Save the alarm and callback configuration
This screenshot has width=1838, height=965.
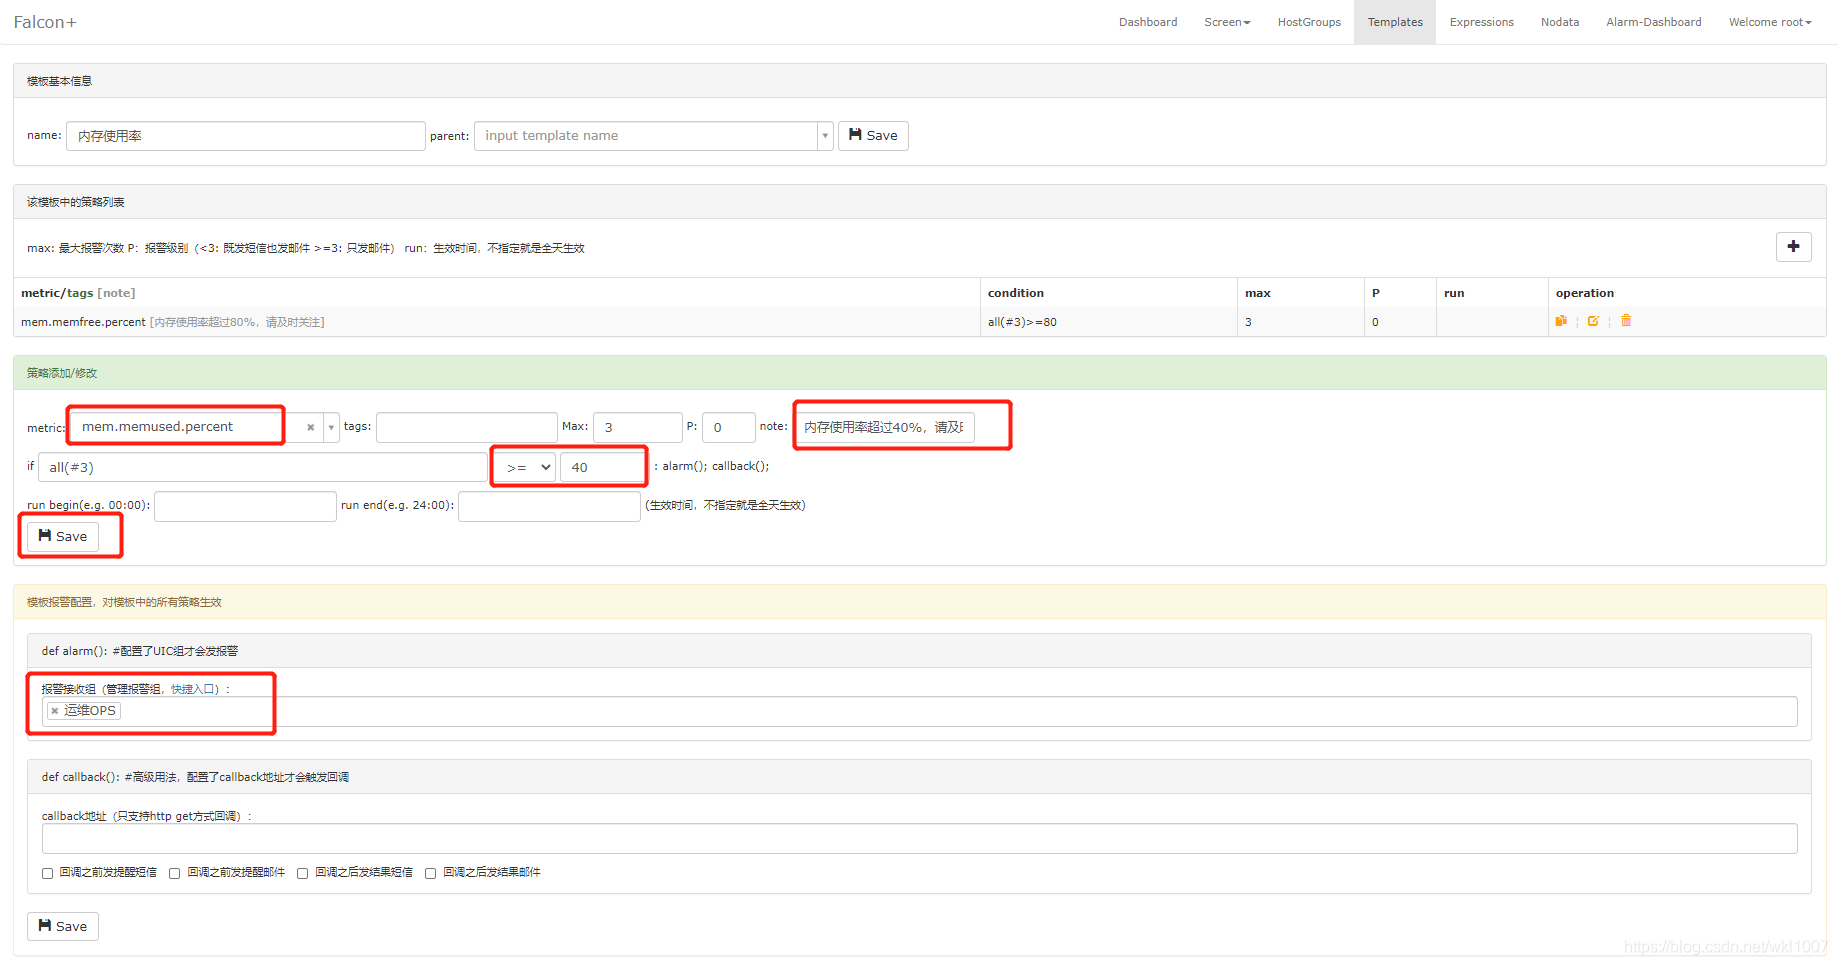[x=63, y=926]
